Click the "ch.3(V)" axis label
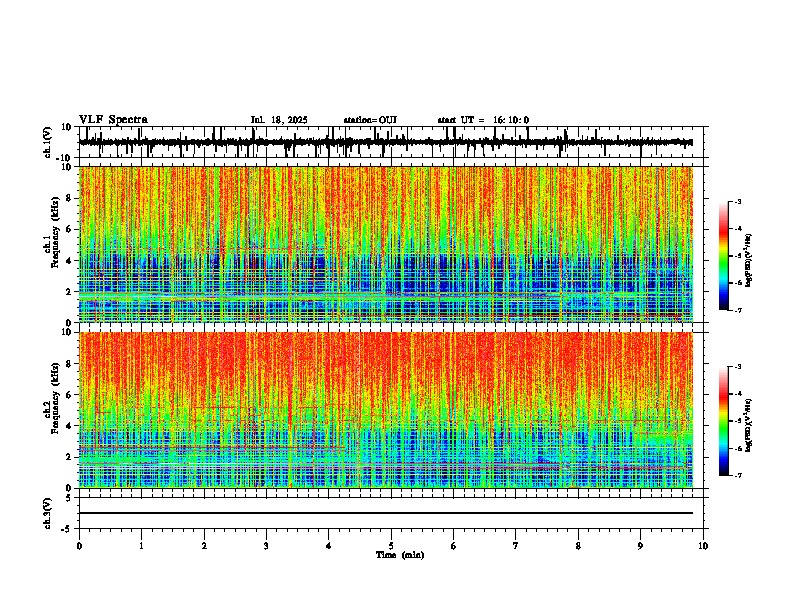This screenshot has width=792, height=612. point(48,514)
